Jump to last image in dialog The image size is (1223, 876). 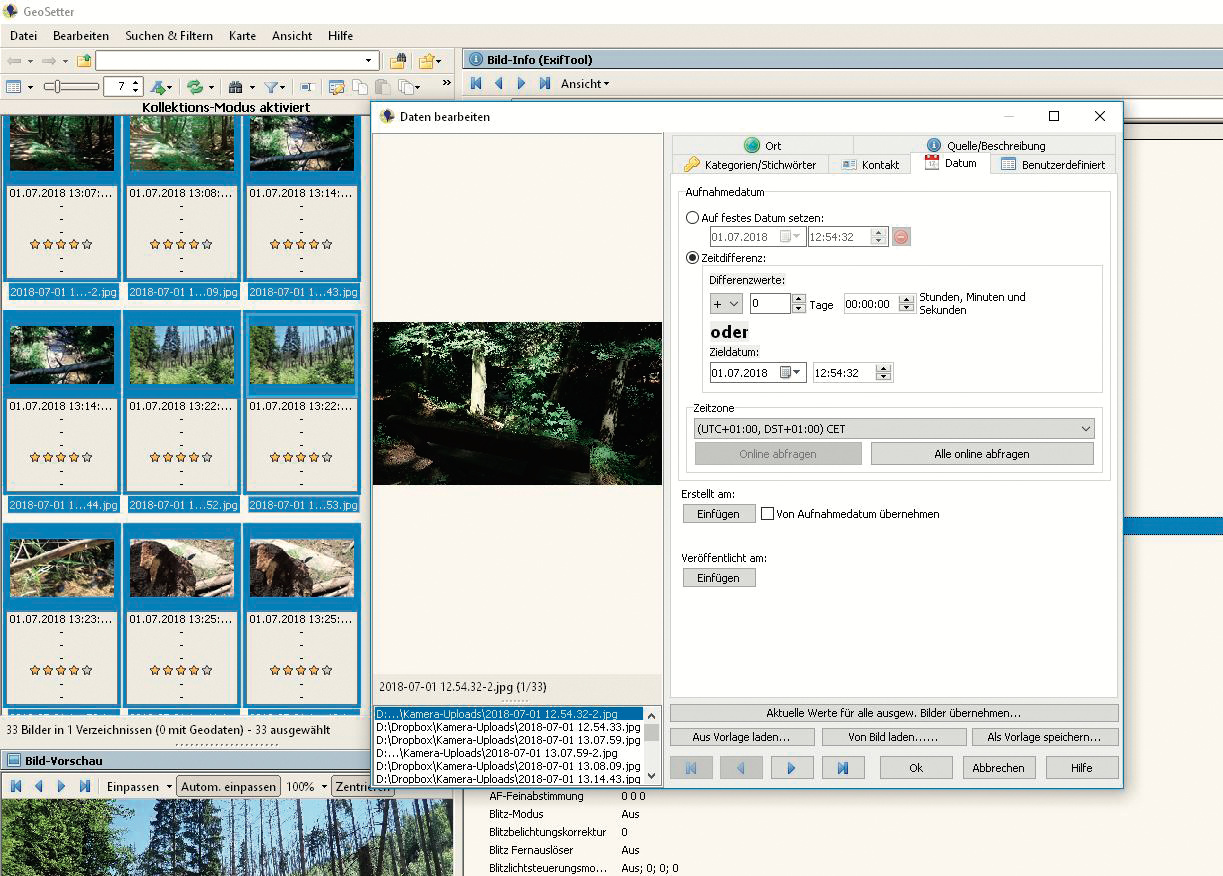click(842, 768)
